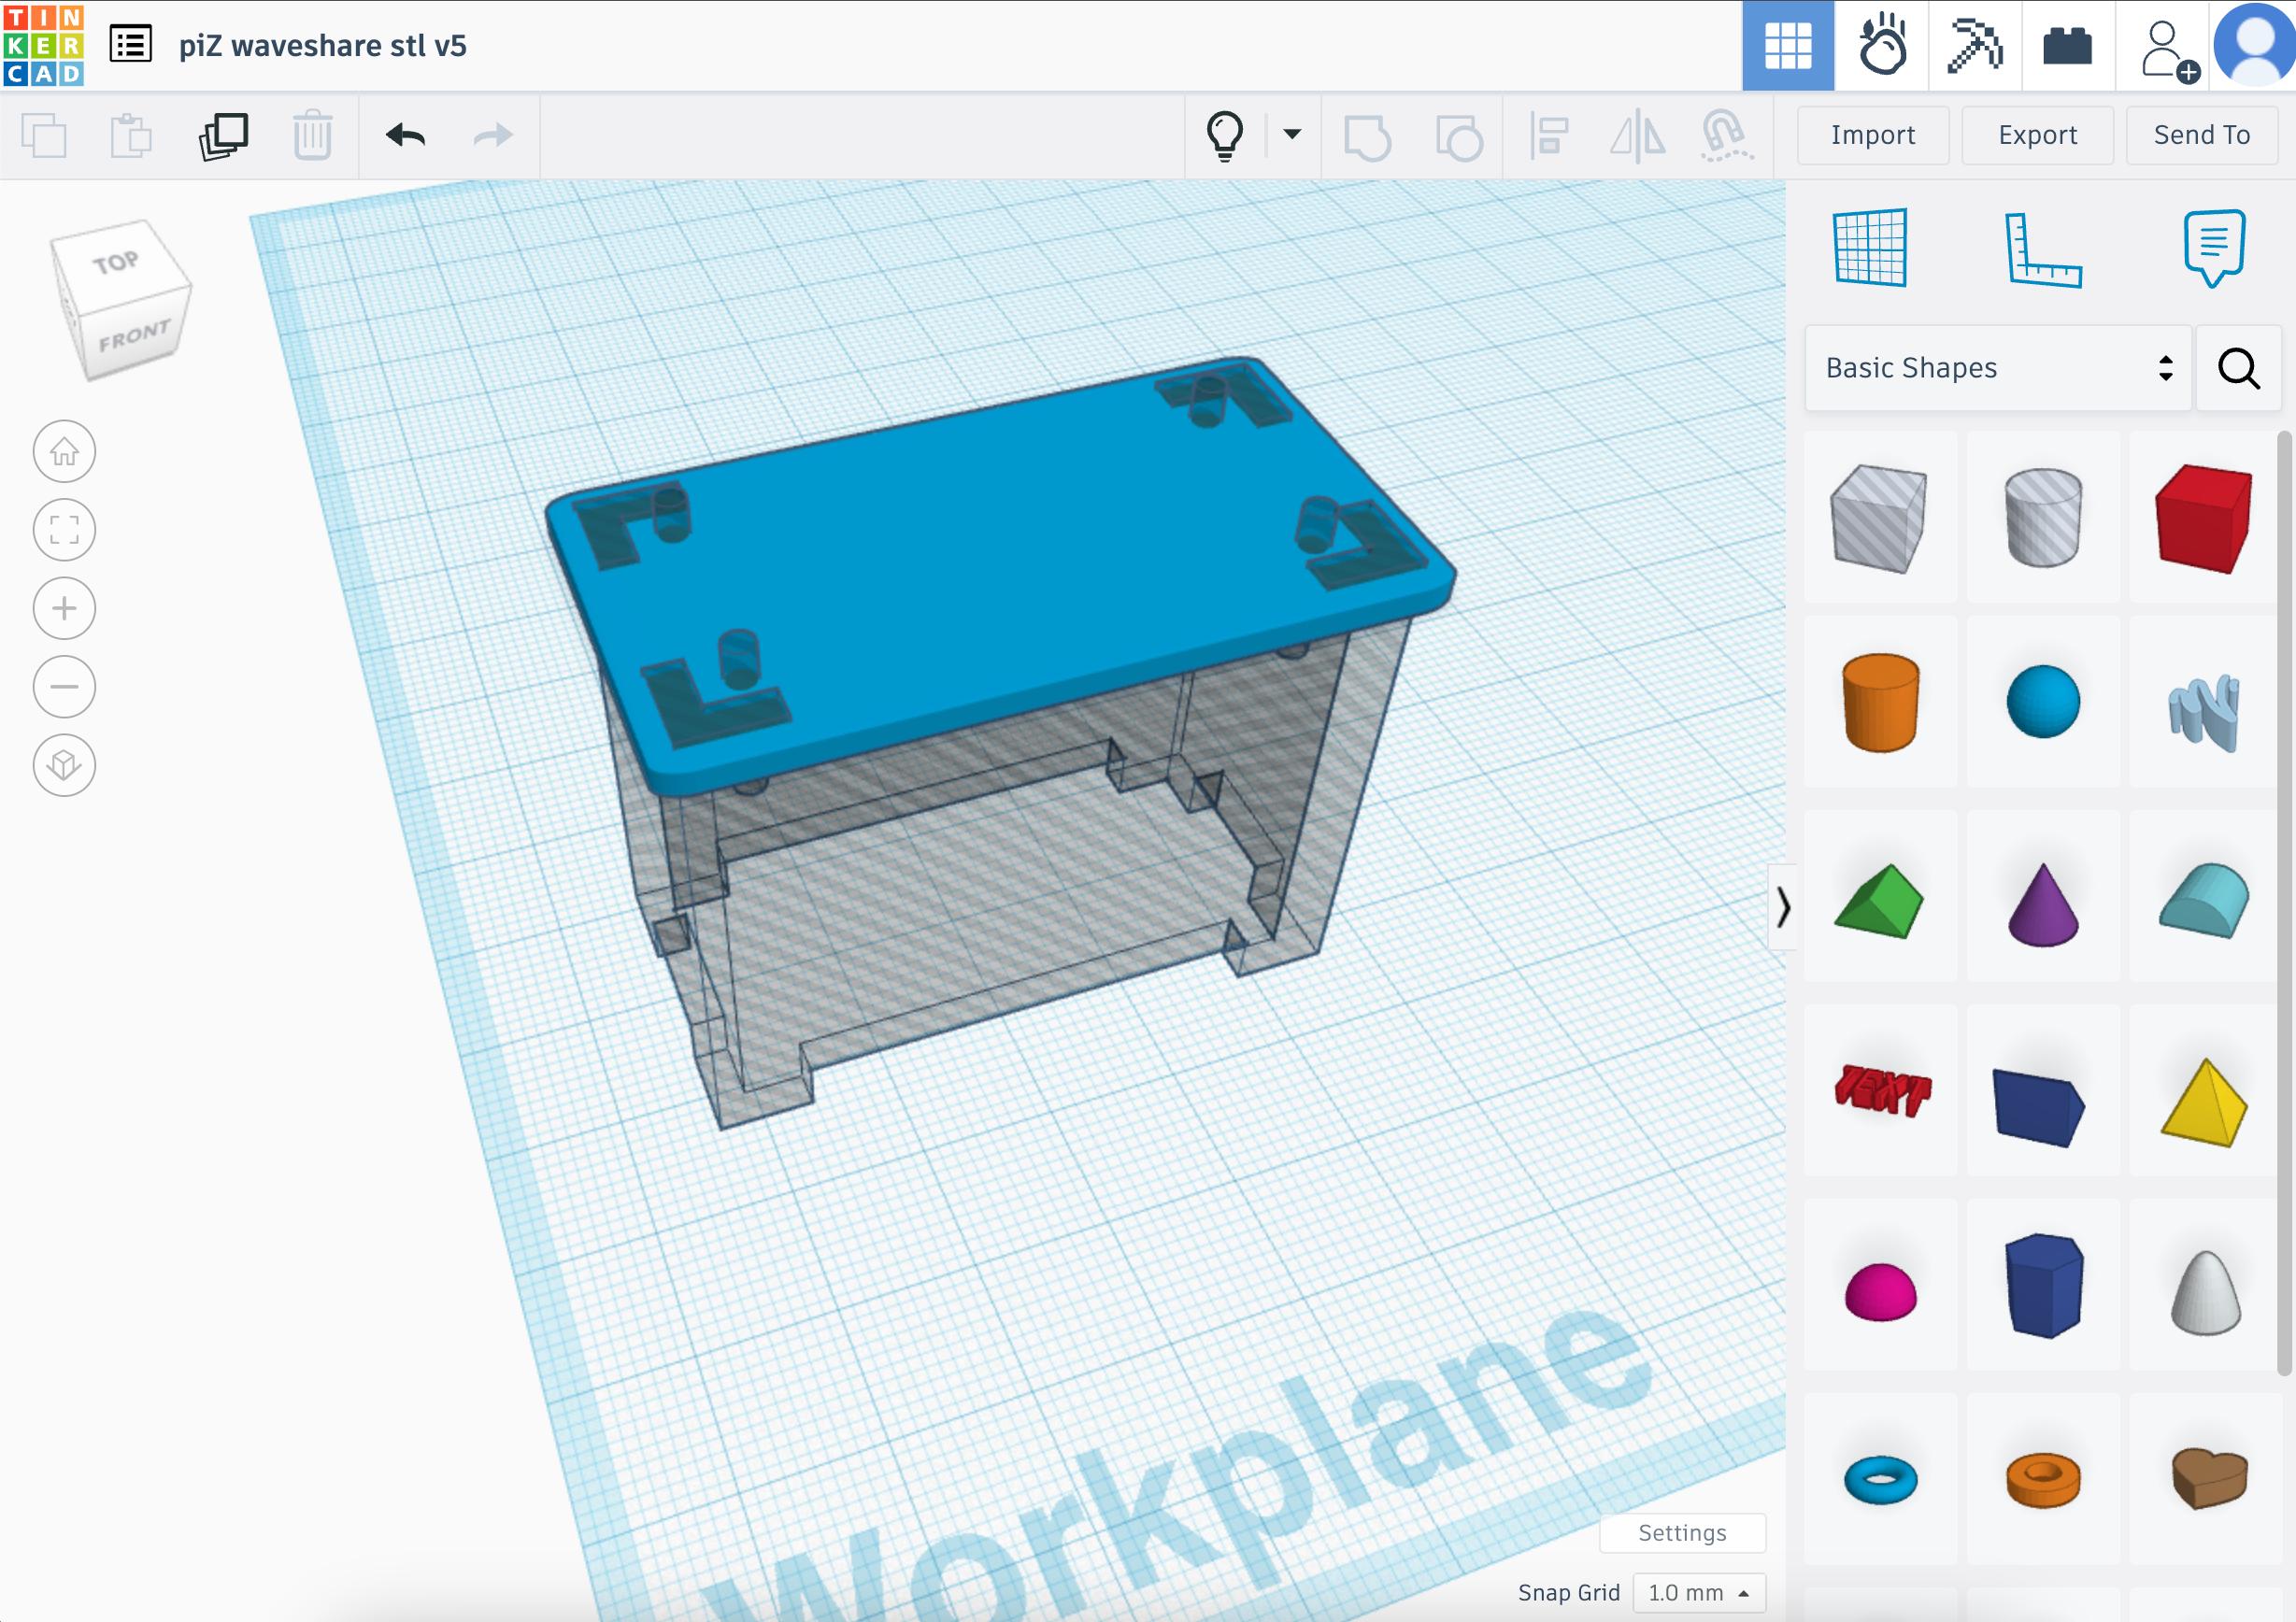Select the magenta Half Sphere shape
This screenshot has width=2296, height=1622.
pos(1880,1292)
